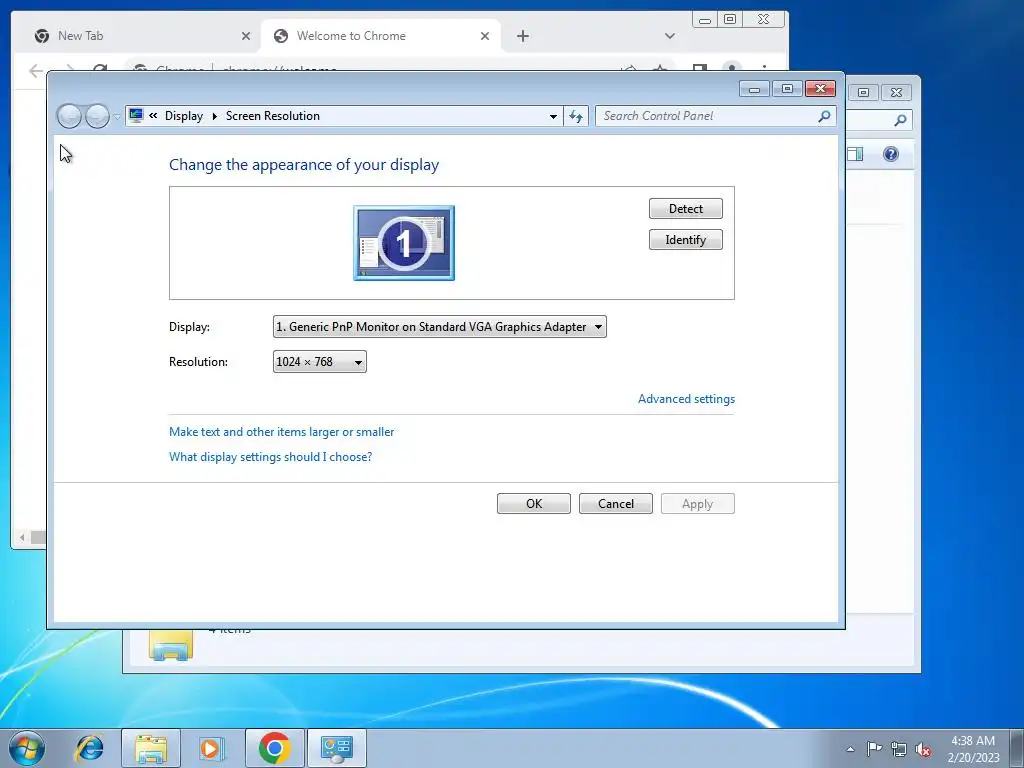Open Make text and other items larger or smaller
The width and height of the screenshot is (1024, 768).
point(281,432)
